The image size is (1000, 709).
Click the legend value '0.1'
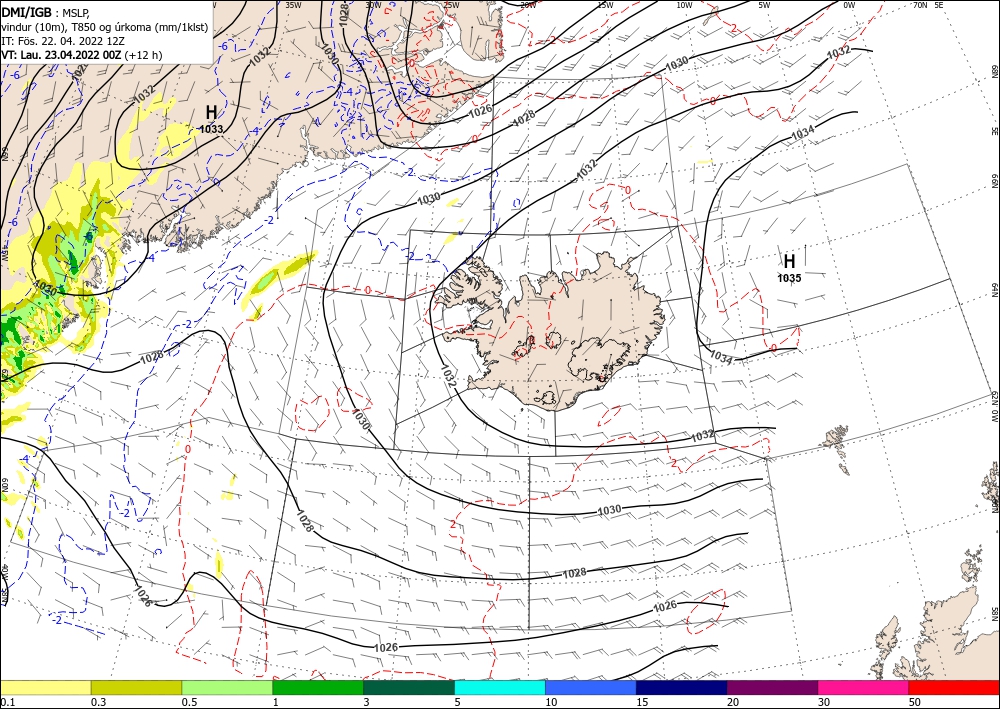pyautogui.click(x=6, y=702)
